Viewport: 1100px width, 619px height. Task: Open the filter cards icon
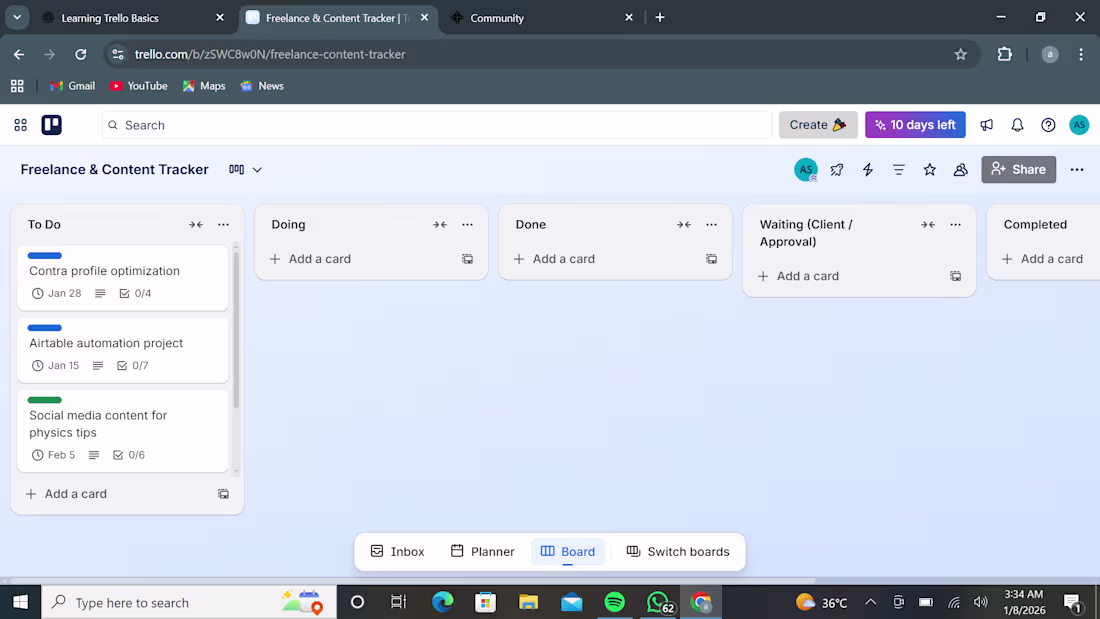click(x=898, y=170)
